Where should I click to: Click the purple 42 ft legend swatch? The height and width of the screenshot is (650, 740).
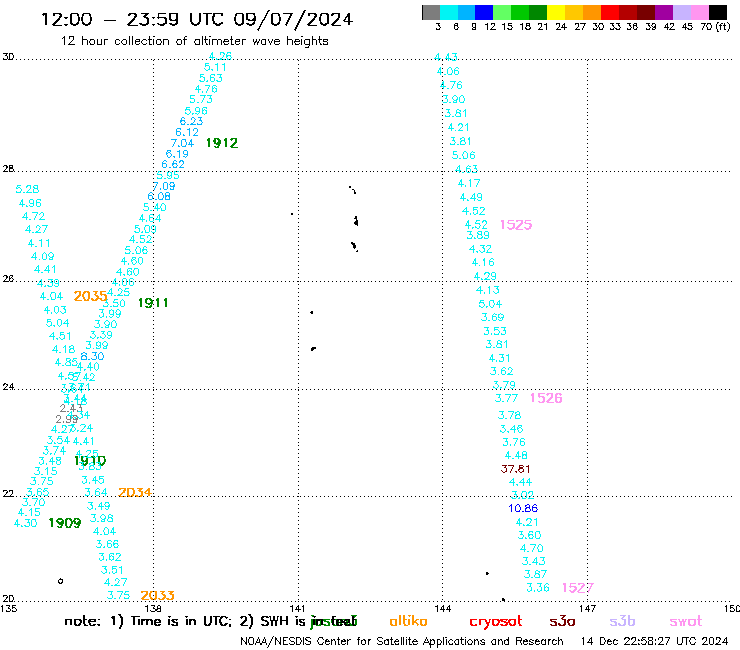(x=664, y=12)
